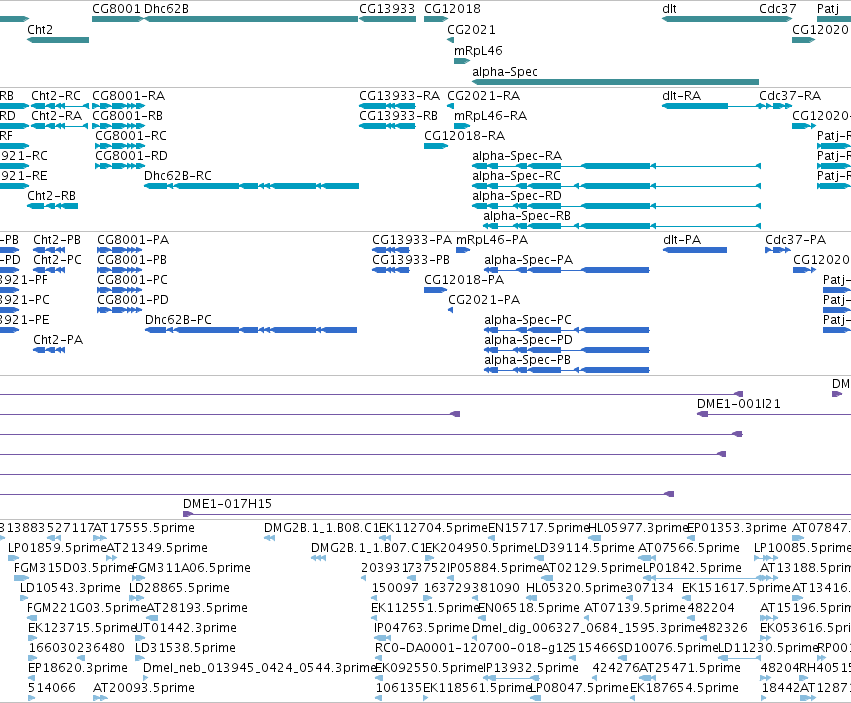The height and width of the screenshot is (703, 851).
Task: Click the Cdc37 gene label
Action: [x=778, y=9]
